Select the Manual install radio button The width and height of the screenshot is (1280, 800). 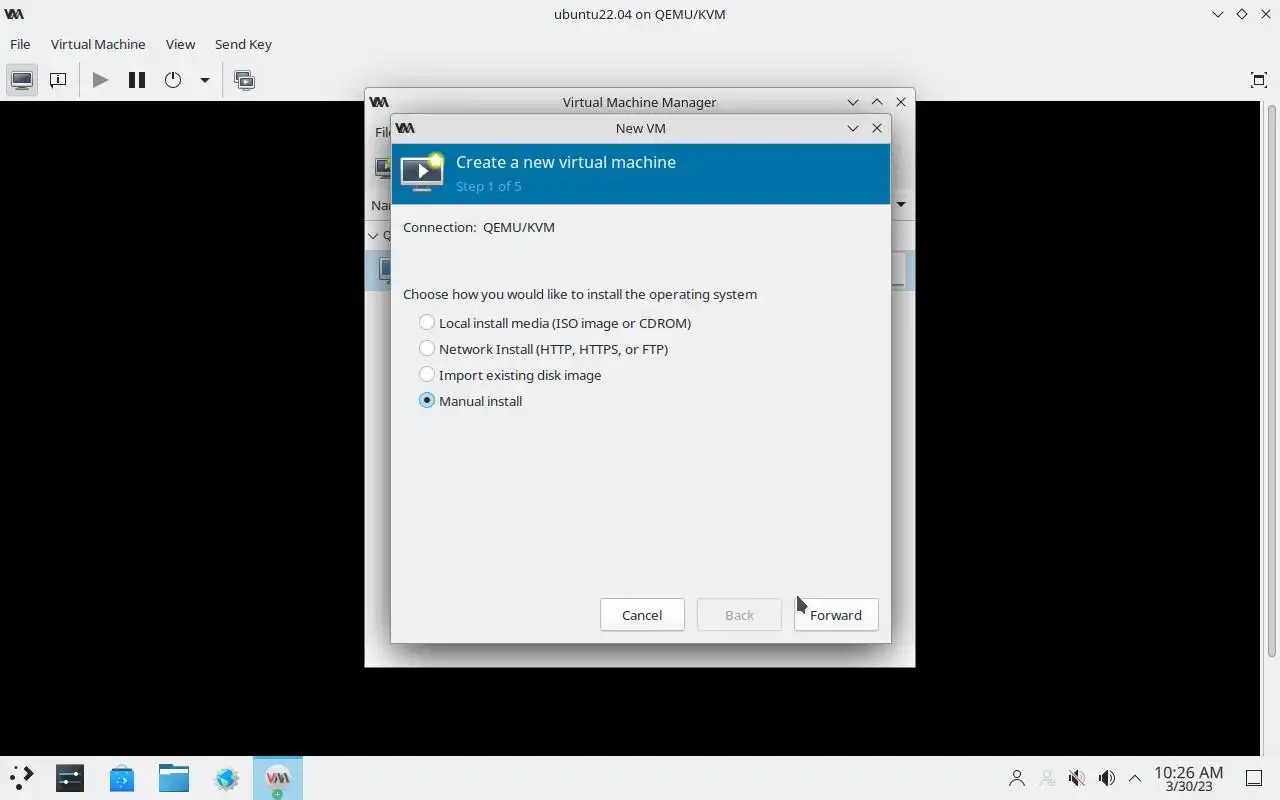pyautogui.click(x=427, y=401)
